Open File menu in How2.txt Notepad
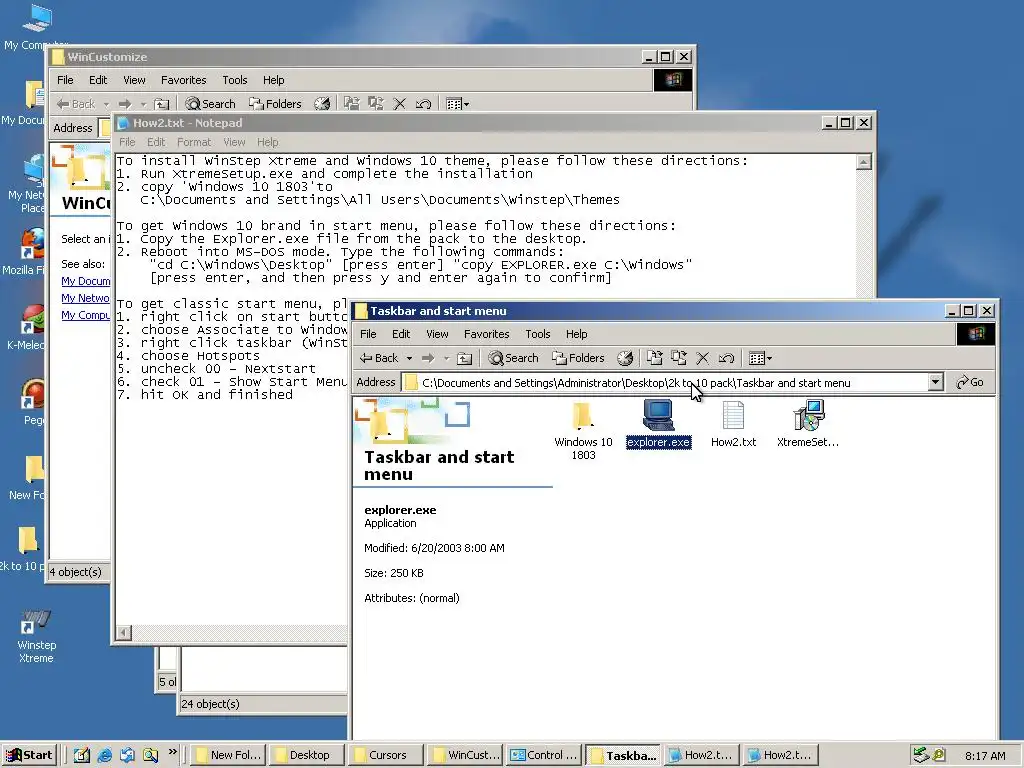The width and height of the screenshot is (1024, 768). [x=127, y=142]
